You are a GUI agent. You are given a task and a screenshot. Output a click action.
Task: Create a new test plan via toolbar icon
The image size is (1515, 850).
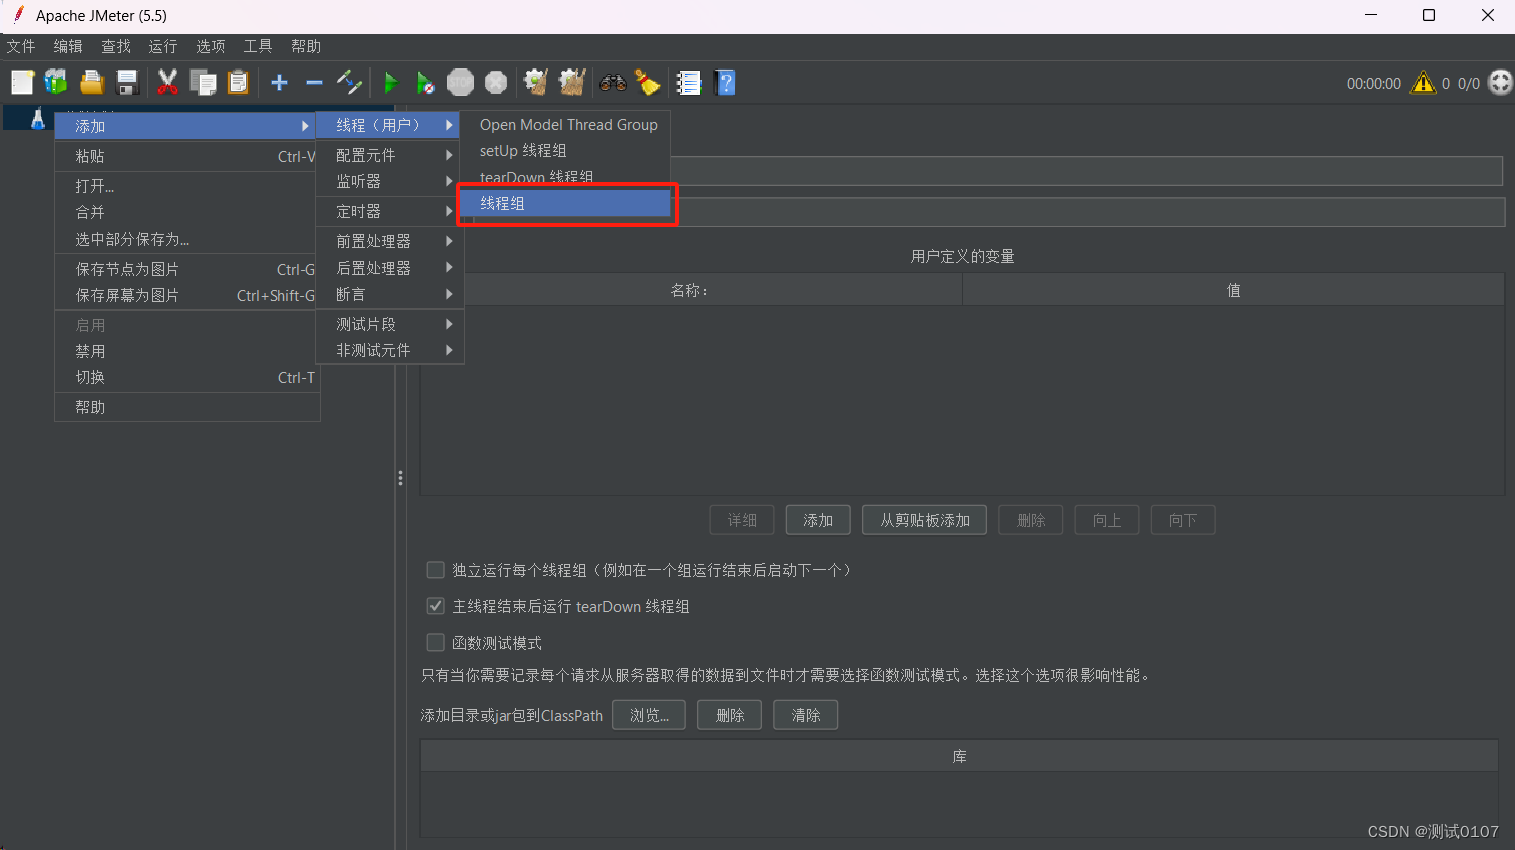pos(22,83)
